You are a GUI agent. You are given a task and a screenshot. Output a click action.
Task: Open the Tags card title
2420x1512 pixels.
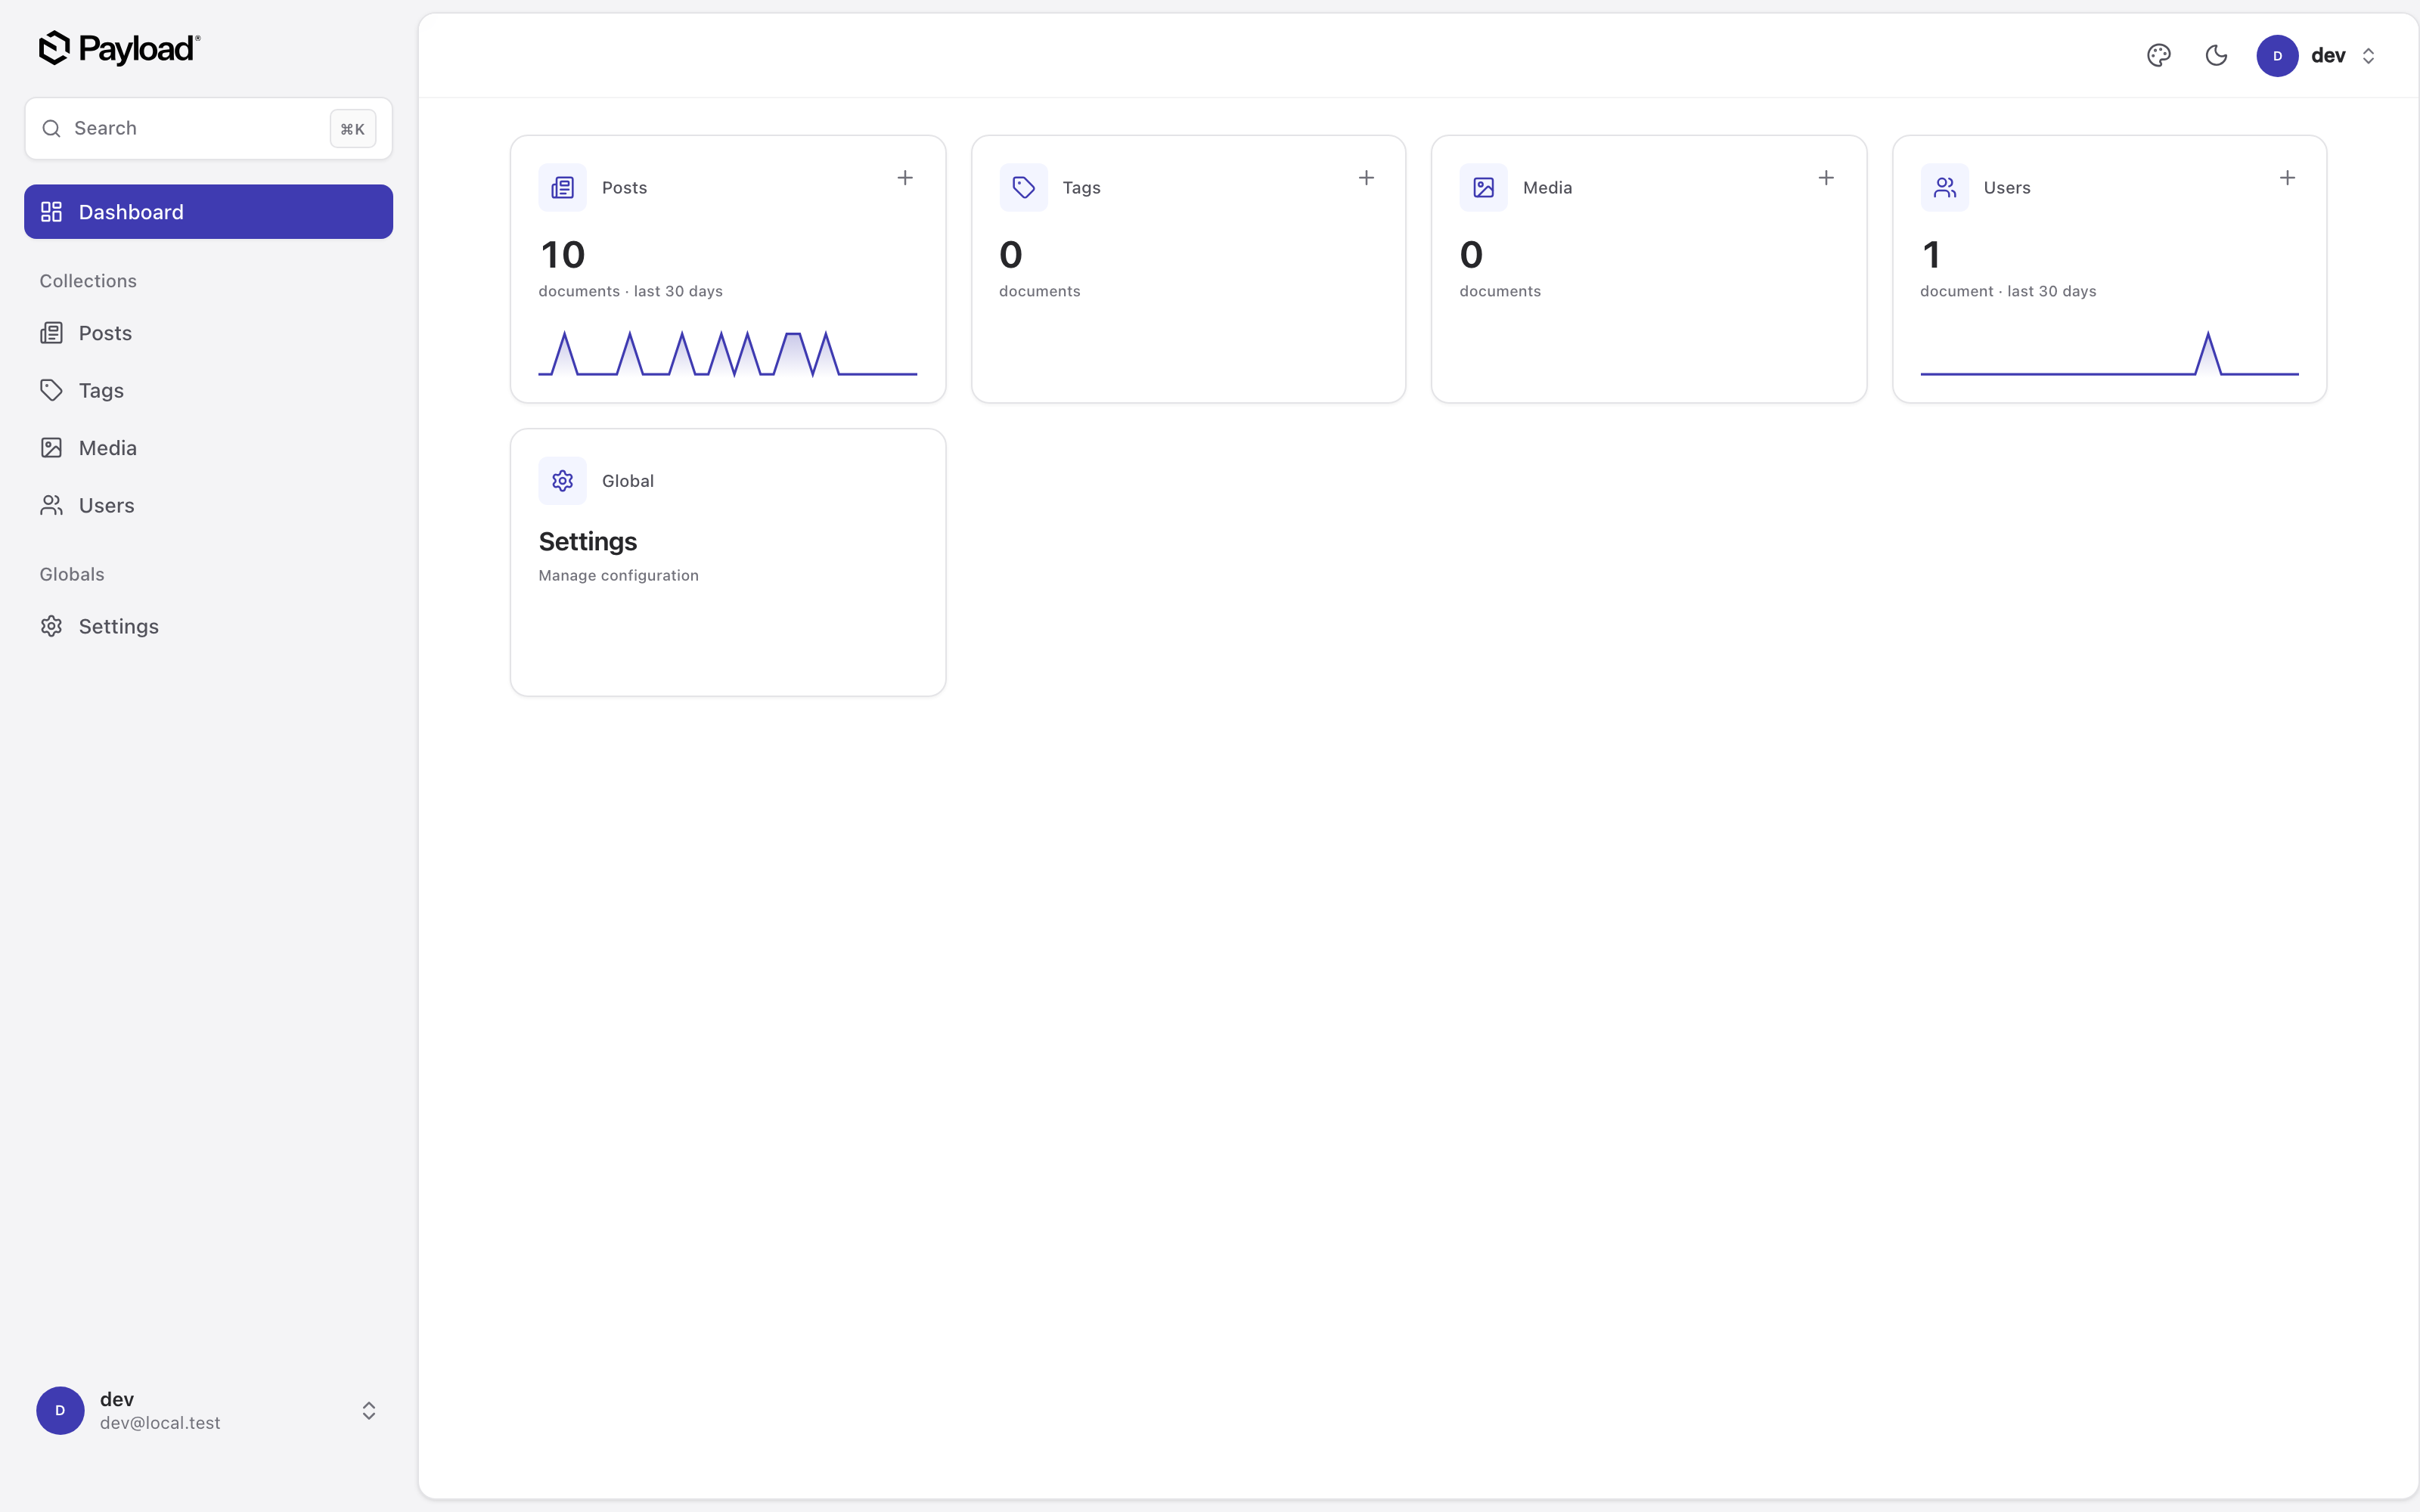1081,188
